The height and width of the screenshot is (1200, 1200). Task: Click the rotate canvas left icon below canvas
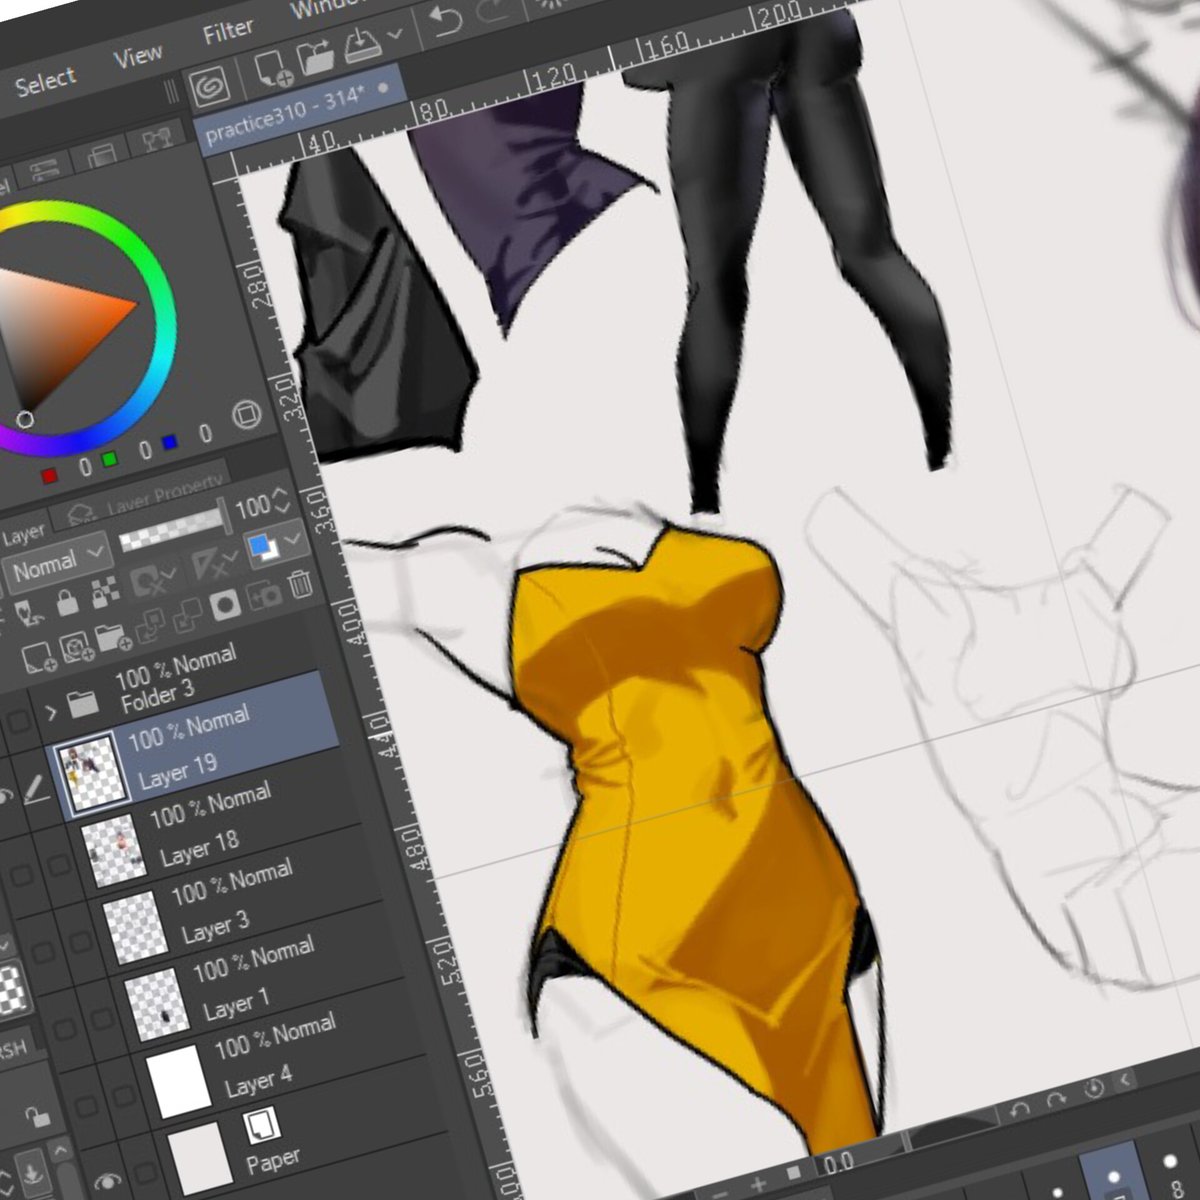point(1021,1111)
